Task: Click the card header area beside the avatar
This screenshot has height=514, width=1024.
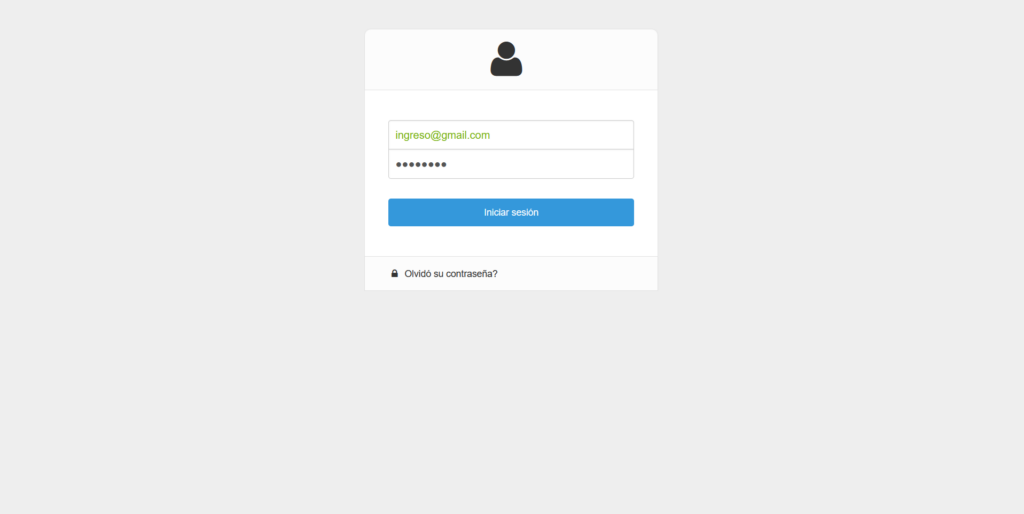Action: tap(588, 59)
